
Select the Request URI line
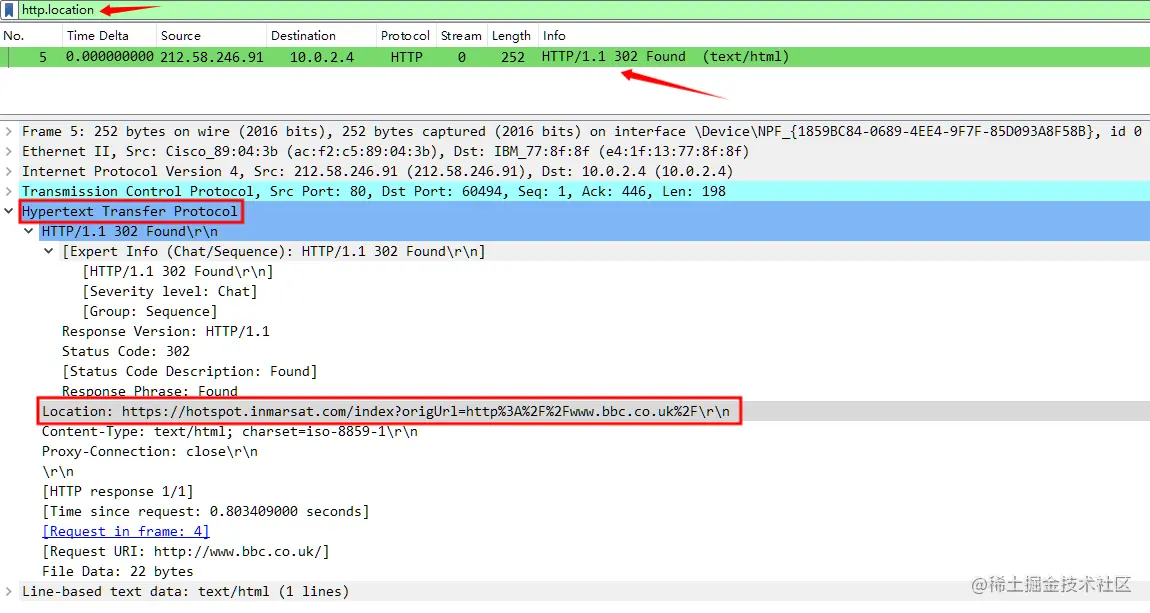point(186,551)
